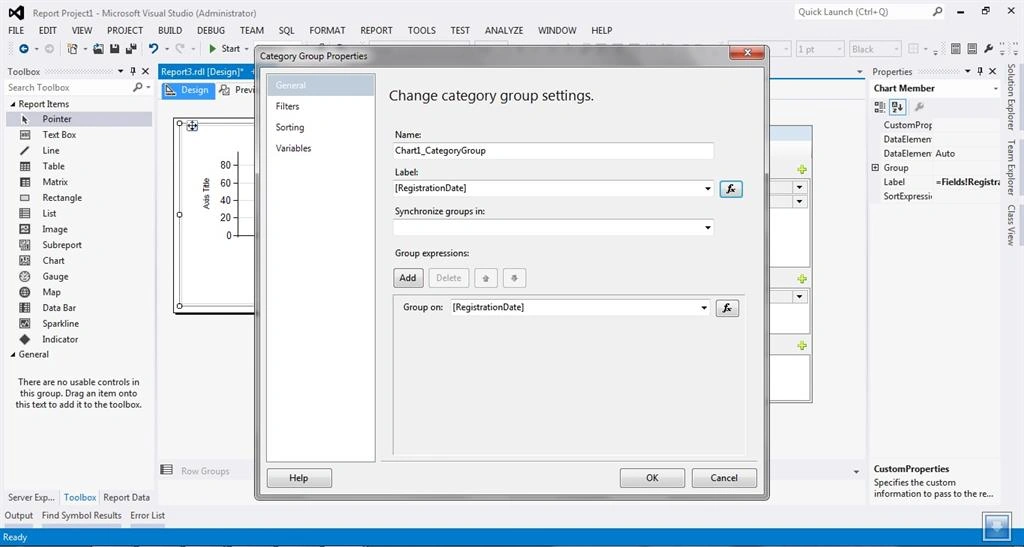Click the Add group expression button

click(408, 278)
